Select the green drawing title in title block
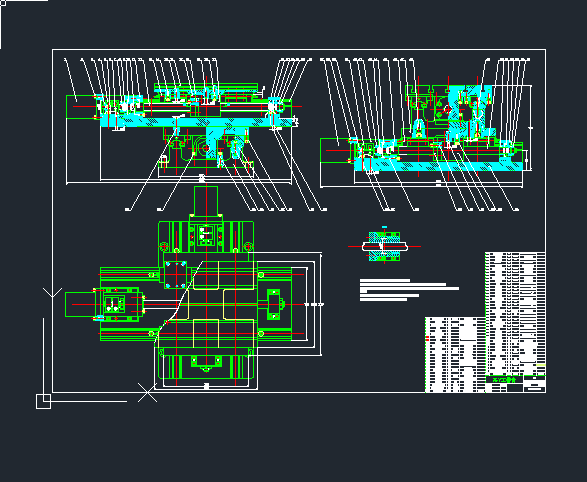 pos(504,379)
